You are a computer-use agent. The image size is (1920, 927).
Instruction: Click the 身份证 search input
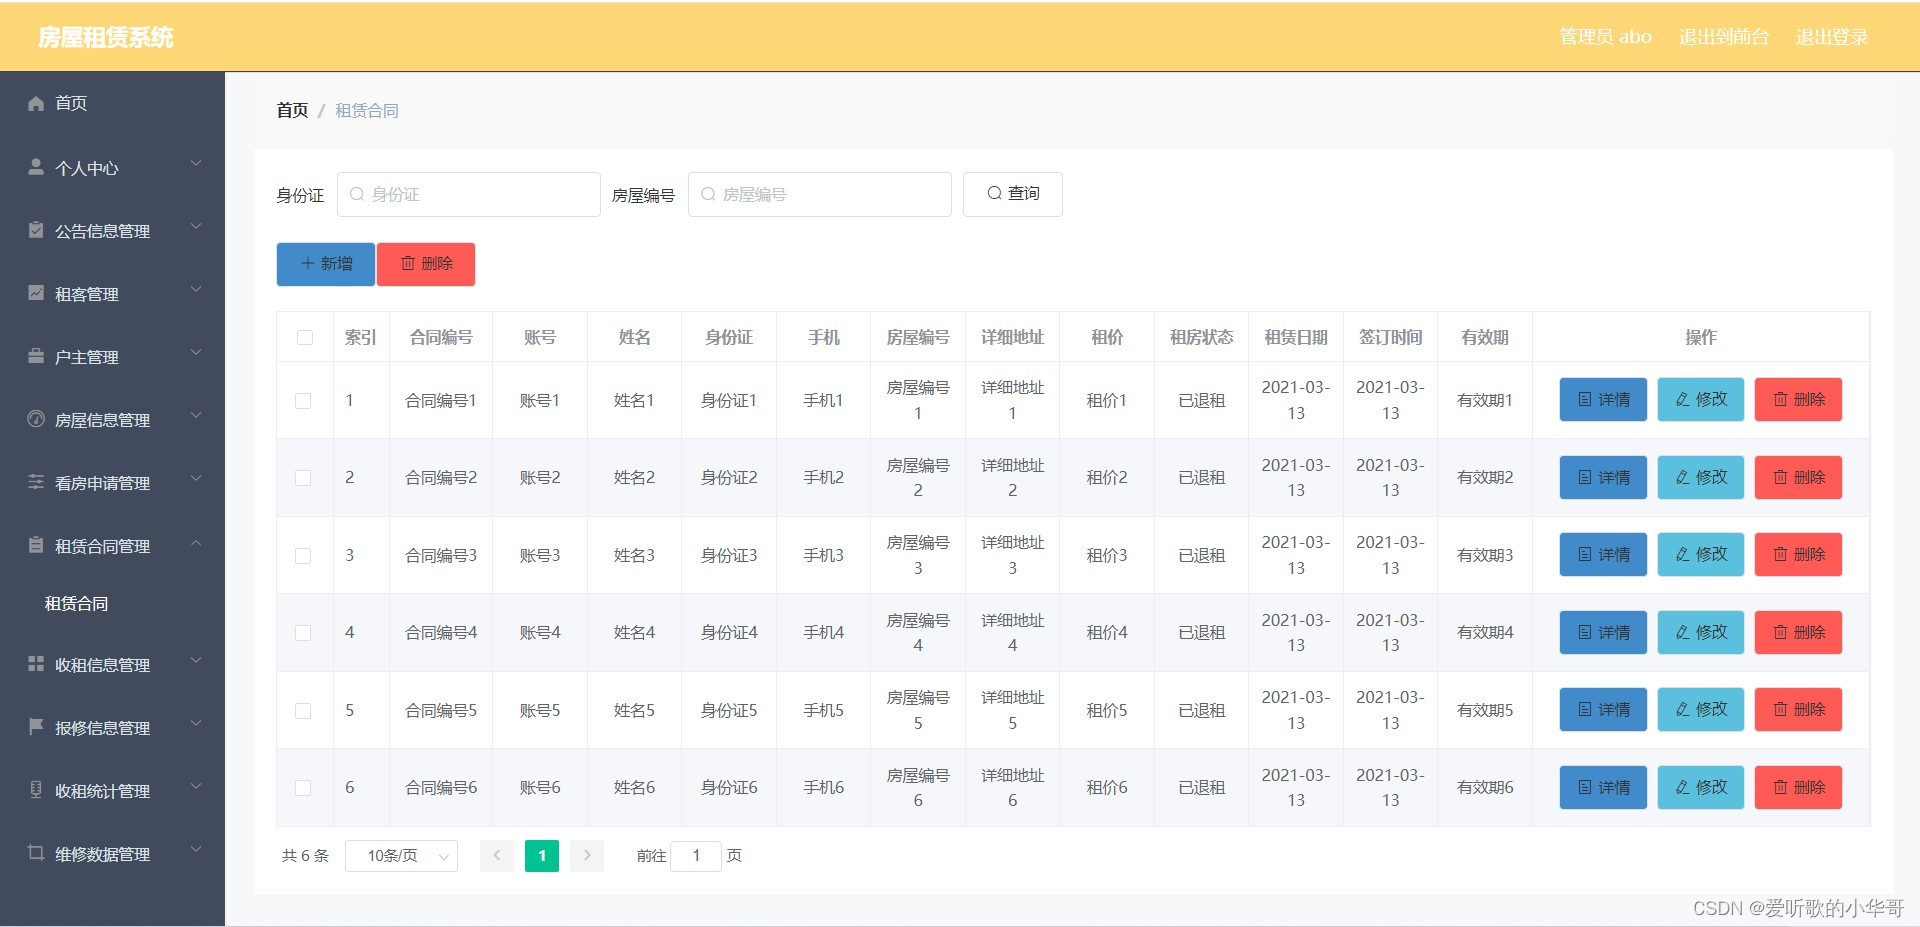(x=469, y=194)
